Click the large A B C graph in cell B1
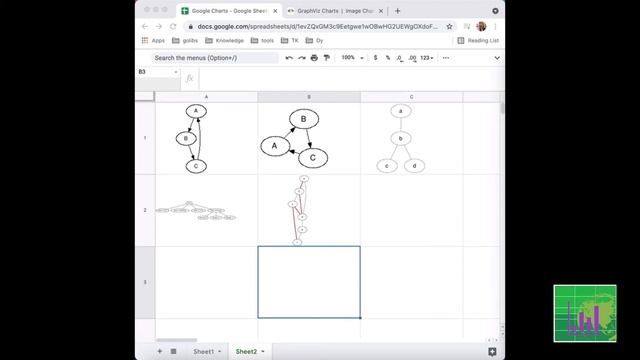 (294, 138)
